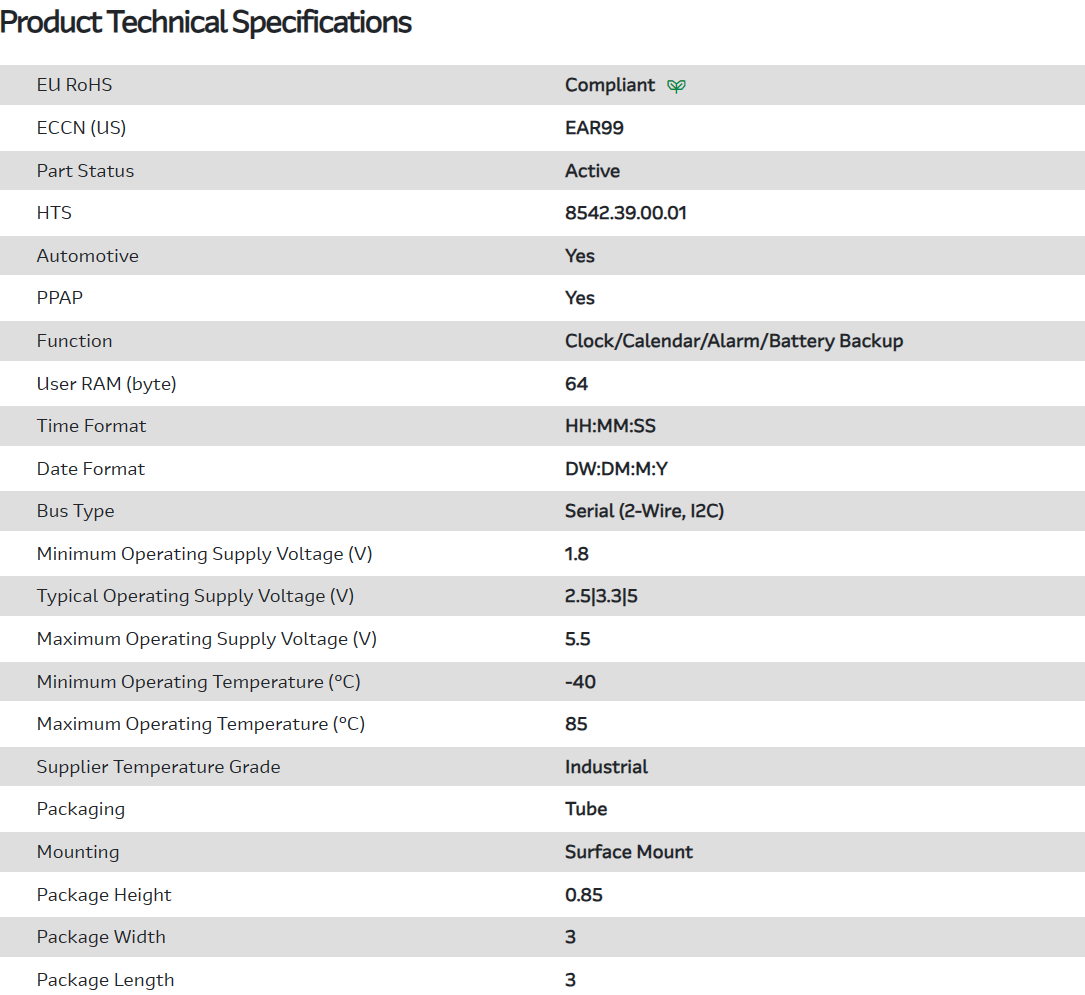Click the HH:MM:SS time format value
Image resolution: width=1085 pixels, height=995 pixels.
click(x=610, y=426)
